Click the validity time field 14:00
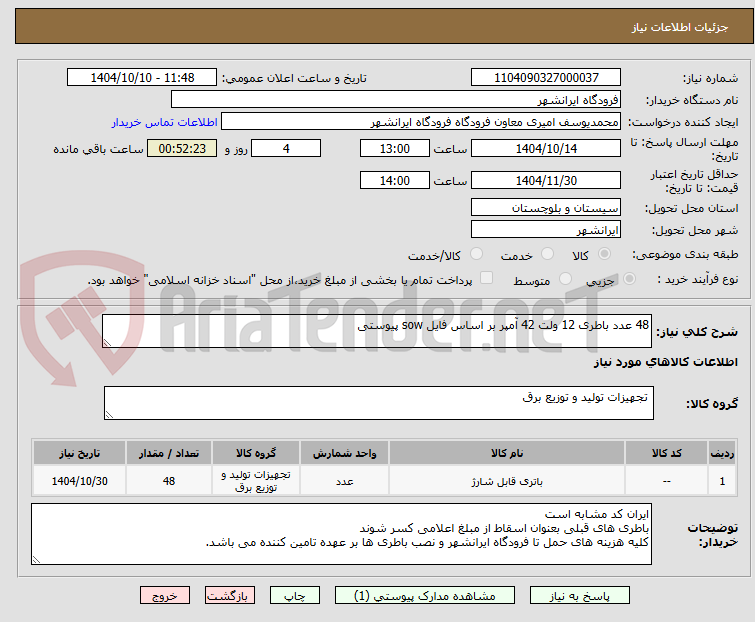This screenshot has height=622, width=755. click(395, 181)
